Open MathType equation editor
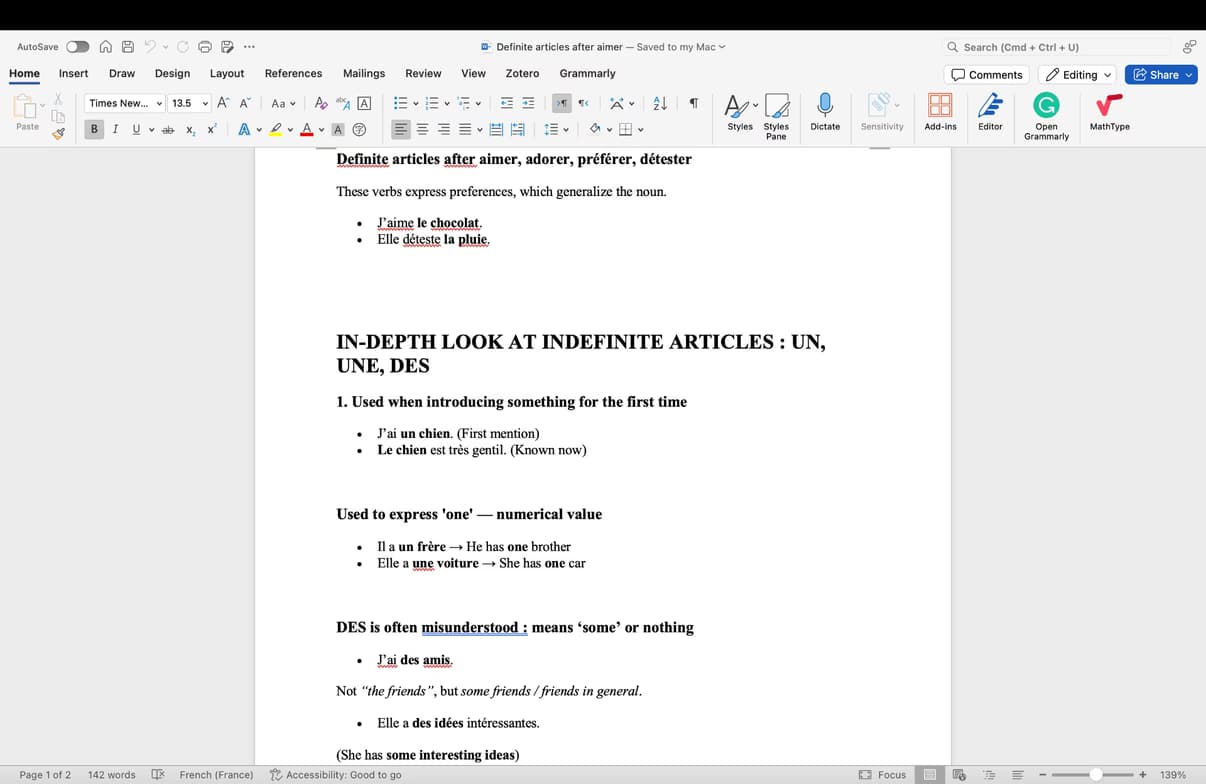 (x=1109, y=110)
